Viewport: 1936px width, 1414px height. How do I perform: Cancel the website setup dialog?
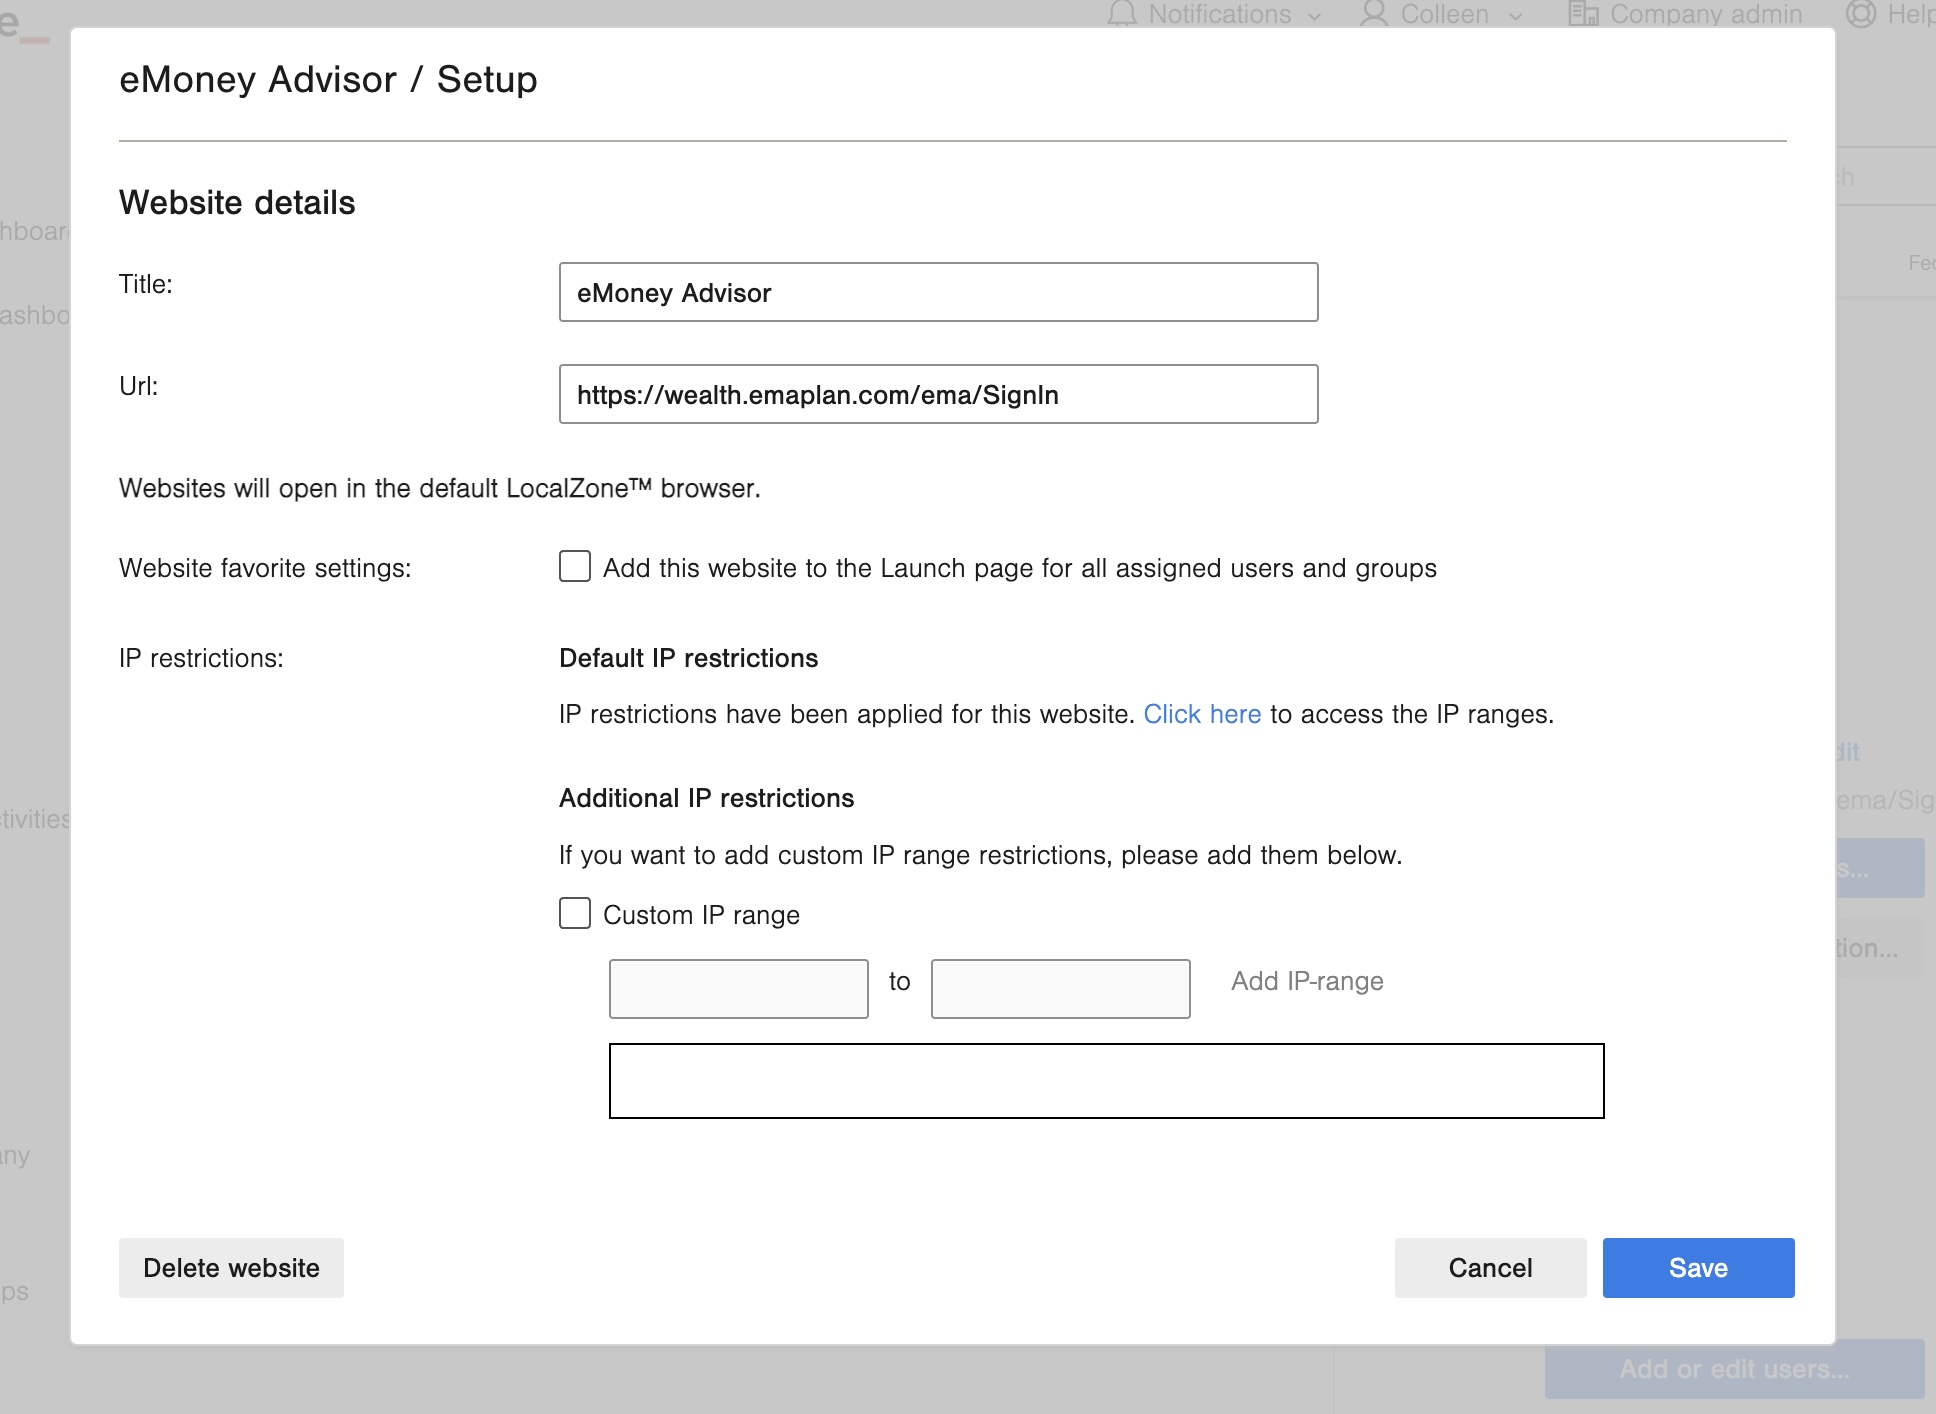[1490, 1268]
